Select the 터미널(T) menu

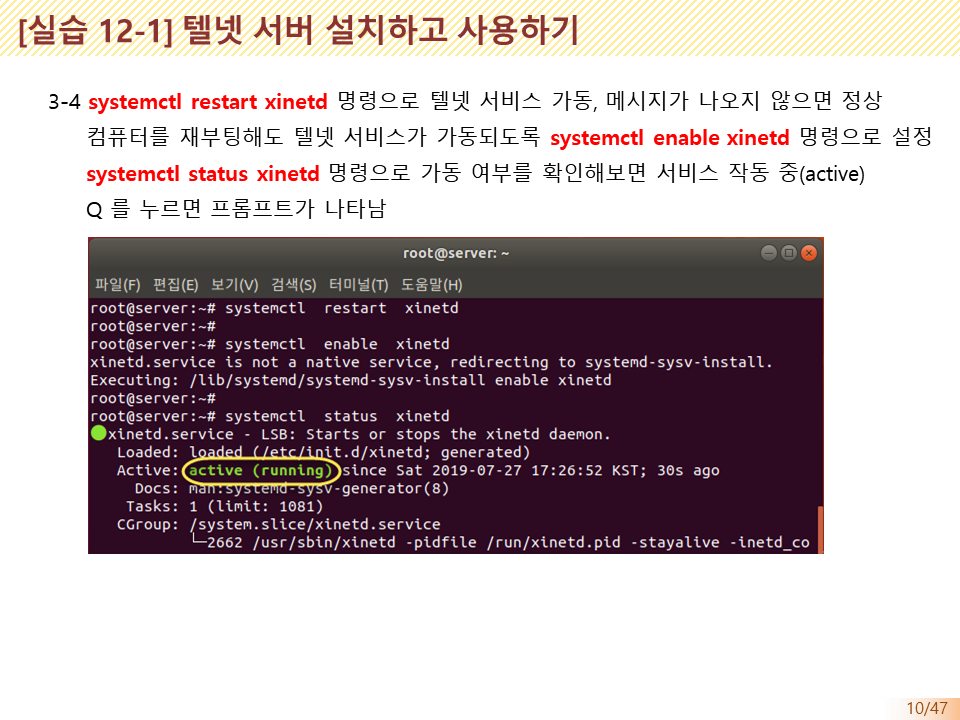(x=358, y=285)
